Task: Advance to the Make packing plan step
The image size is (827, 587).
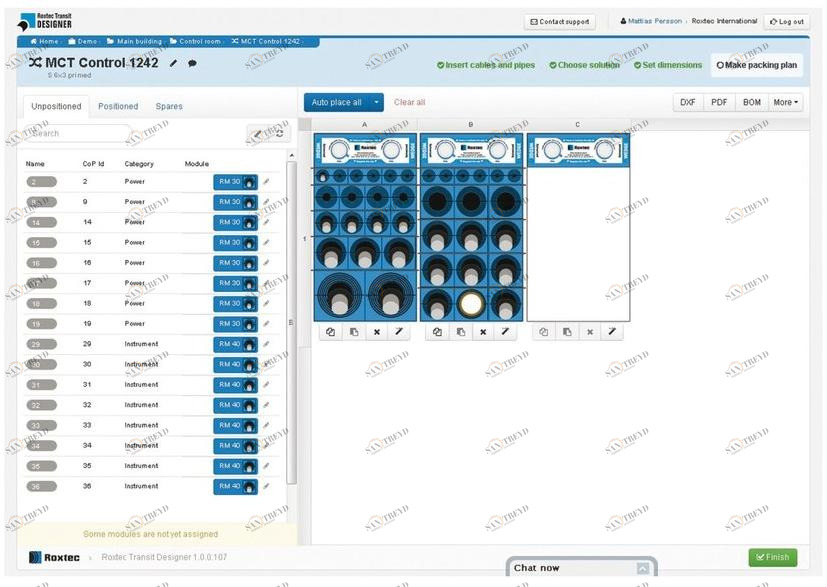Action: point(759,64)
